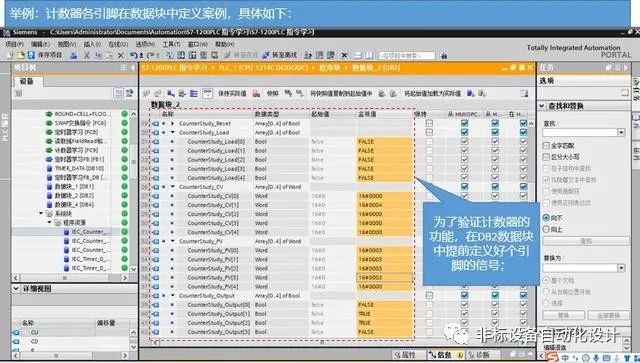Select the 向下 search direction radio
Viewport: 640px width, 363px height.
pyautogui.click(x=546, y=218)
